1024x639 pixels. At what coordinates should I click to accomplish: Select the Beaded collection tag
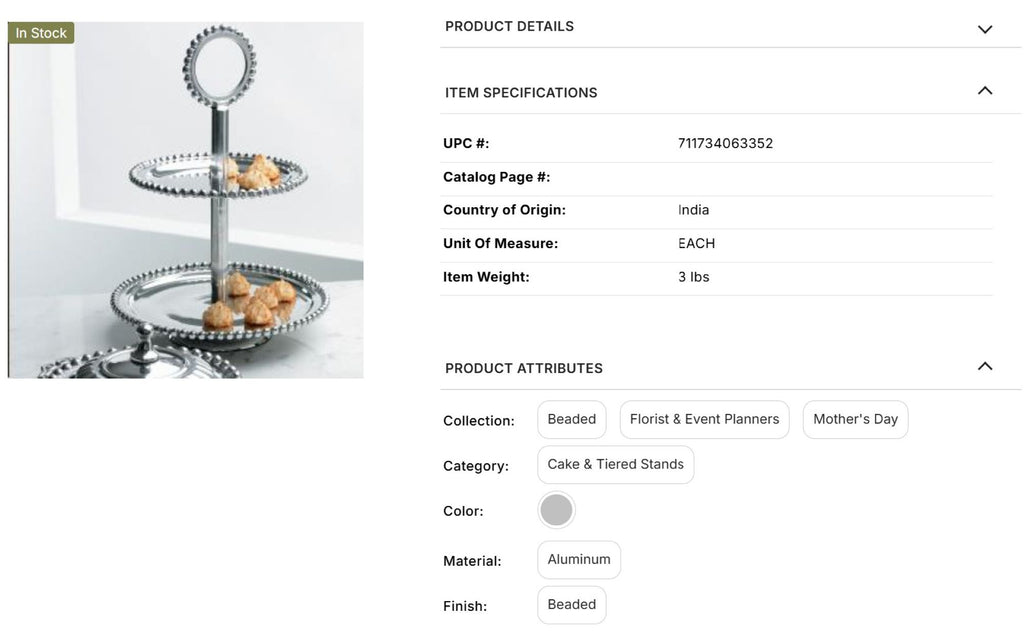click(x=572, y=420)
